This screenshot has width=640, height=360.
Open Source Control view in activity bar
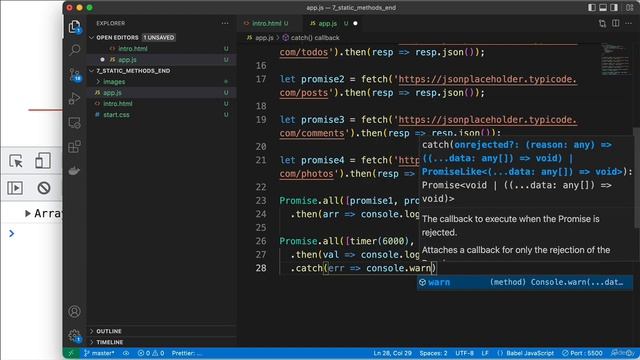pos(75,75)
